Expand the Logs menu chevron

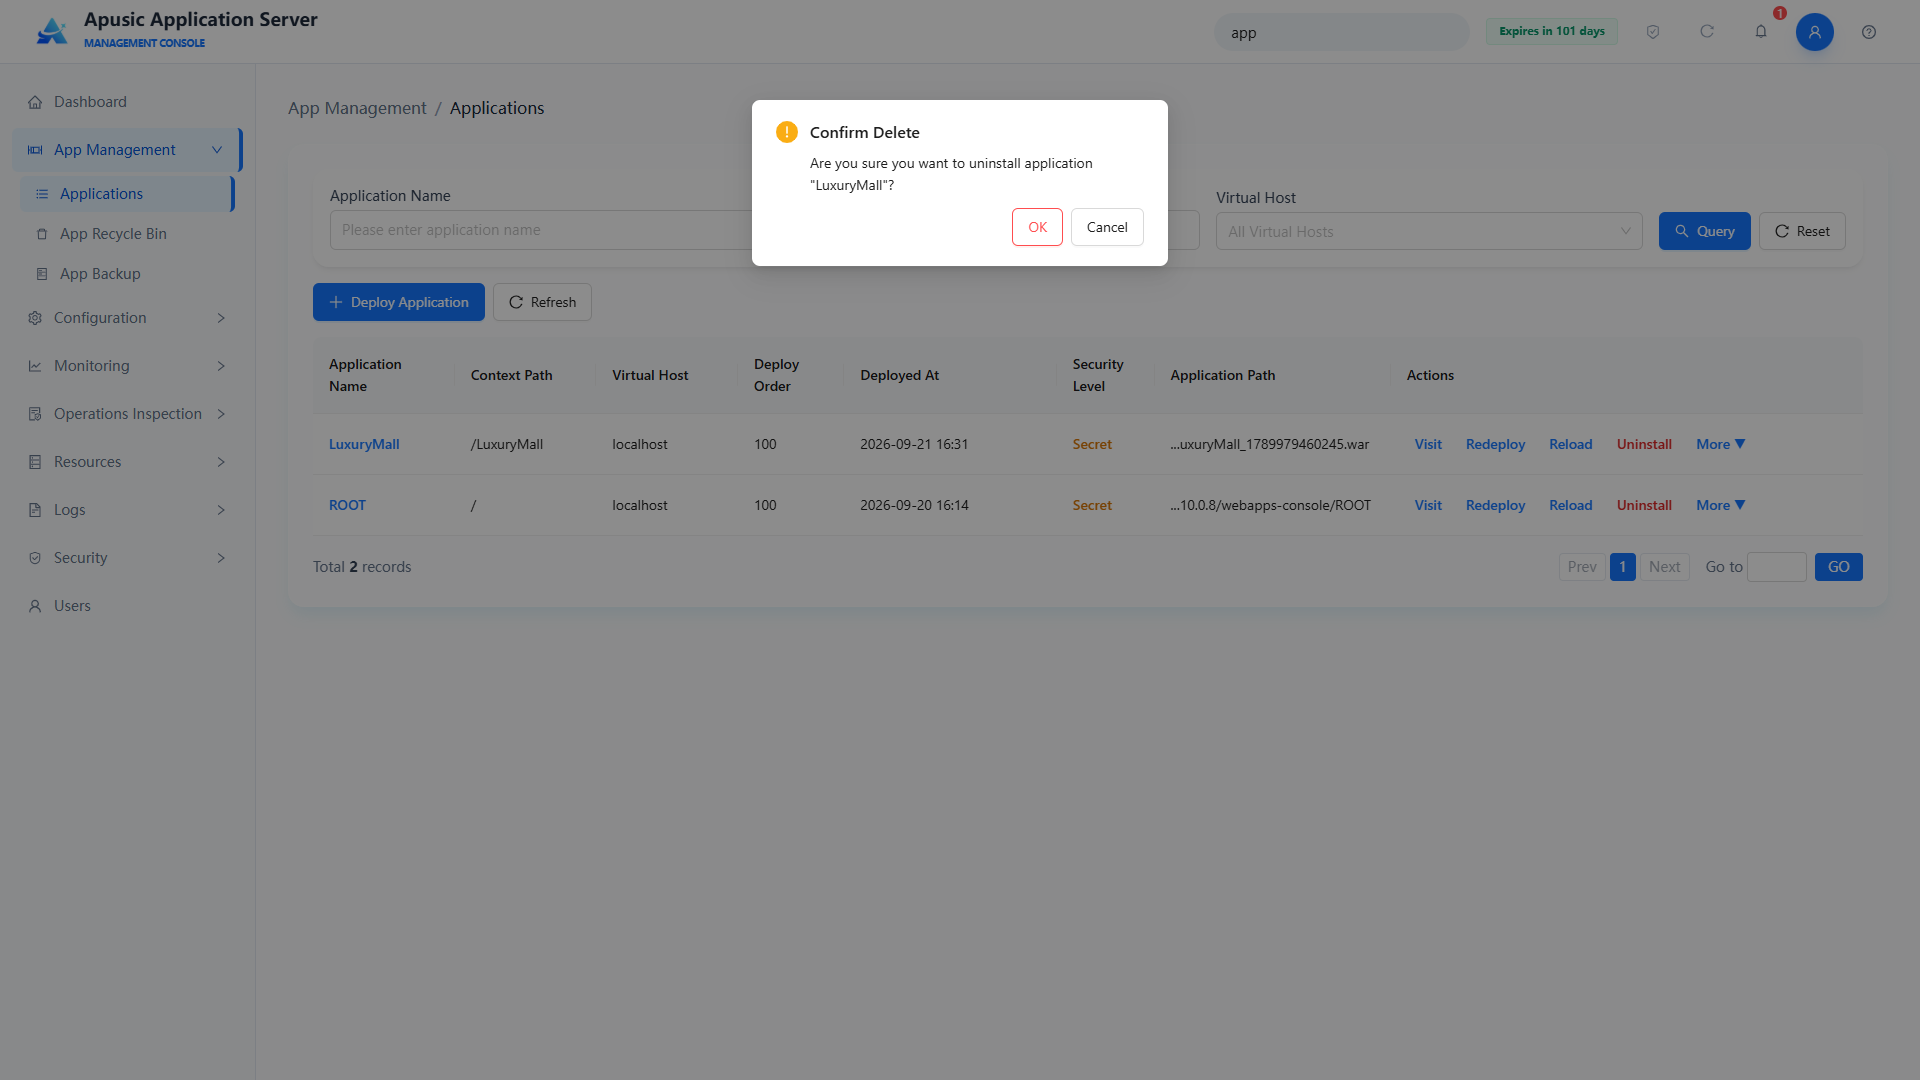tap(221, 510)
